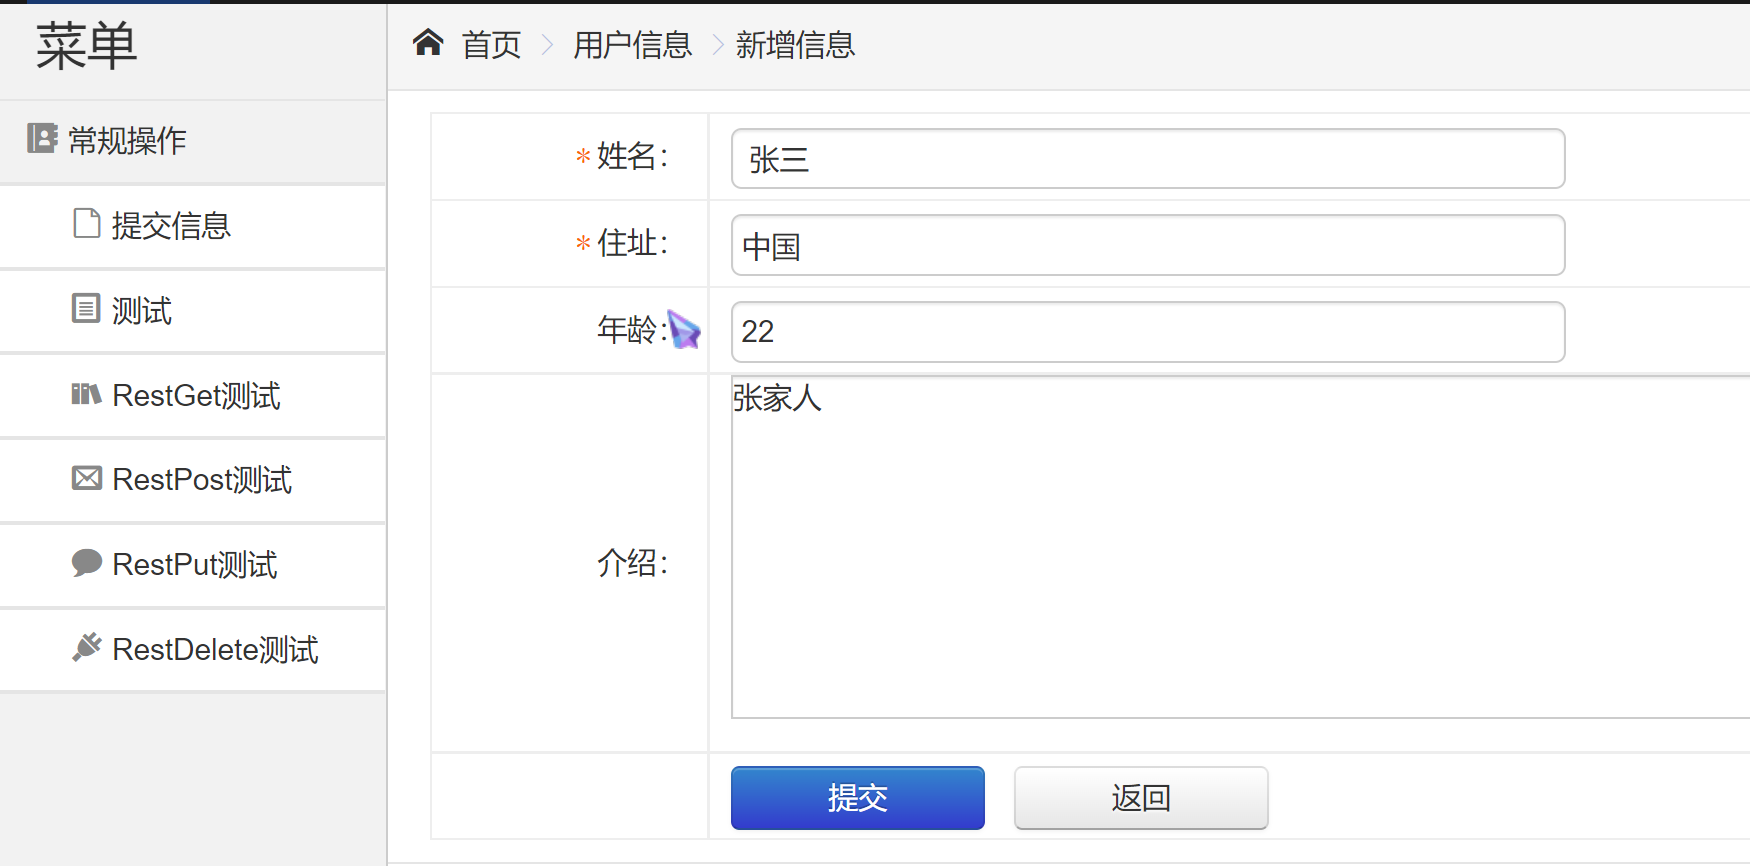Click the document icon beside 提交信息
Screen dimensions: 1750x866
pyautogui.click(x=87, y=223)
